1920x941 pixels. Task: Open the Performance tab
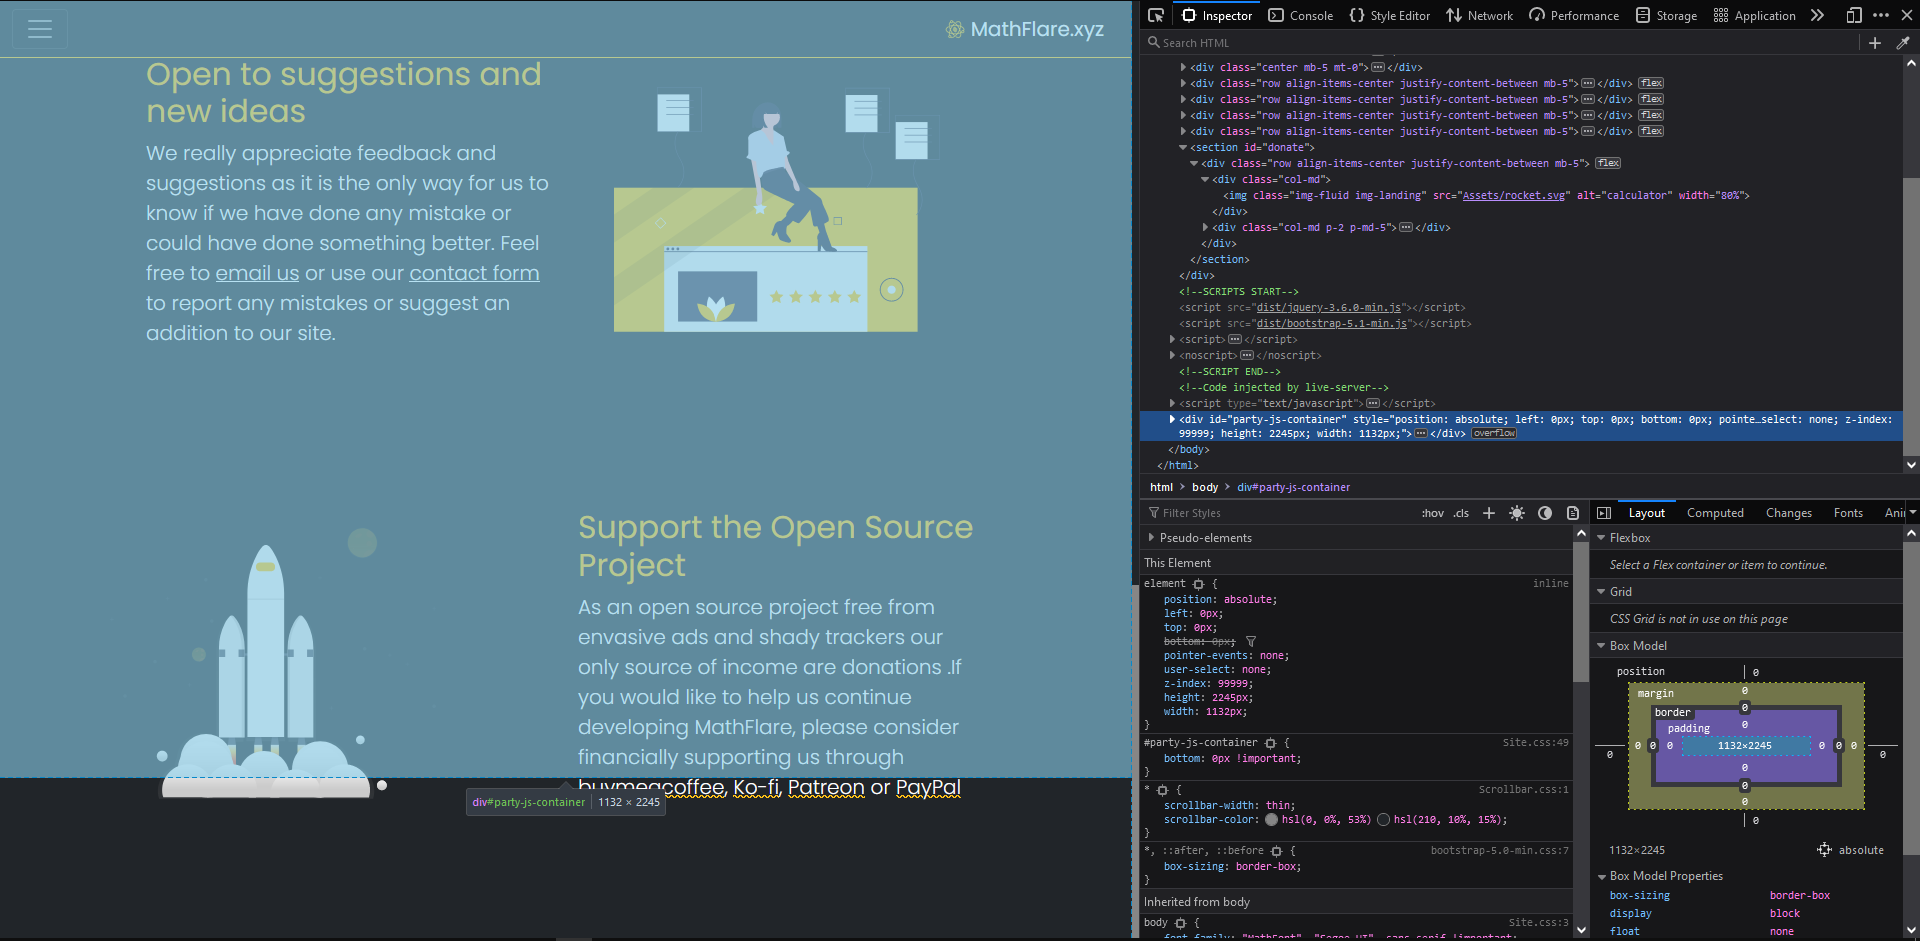(1574, 15)
